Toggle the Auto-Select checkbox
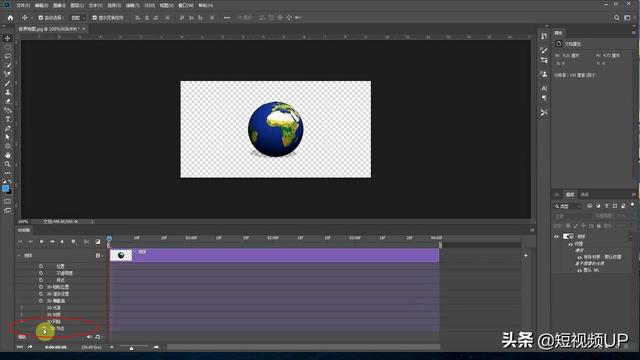Viewport: 640px width, 360px height. (x=40, y=18)
